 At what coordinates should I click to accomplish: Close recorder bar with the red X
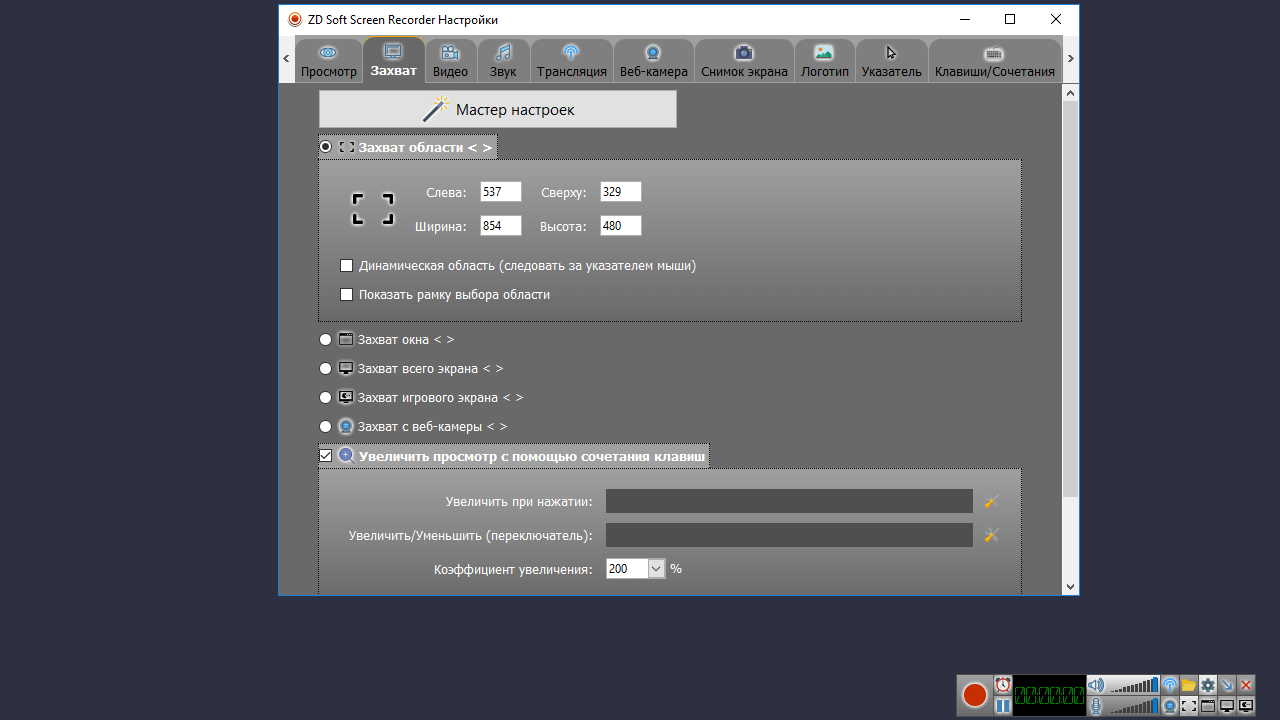(x=1246, y=685)
